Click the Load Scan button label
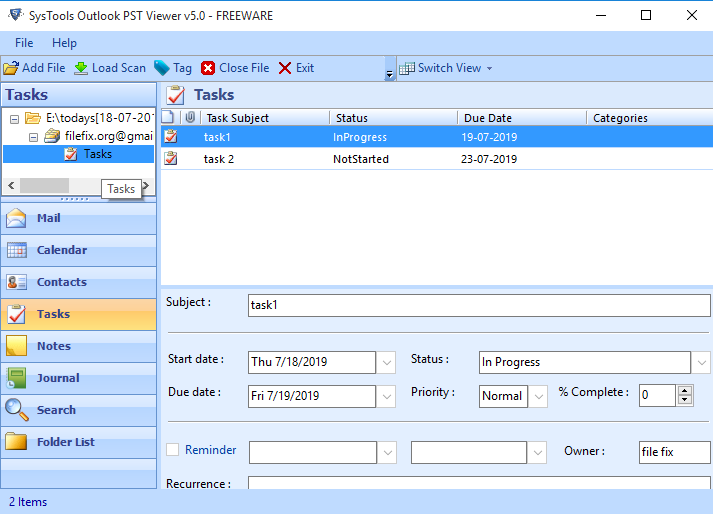Screen dimensions: 713x514 [x=119, y=68]
